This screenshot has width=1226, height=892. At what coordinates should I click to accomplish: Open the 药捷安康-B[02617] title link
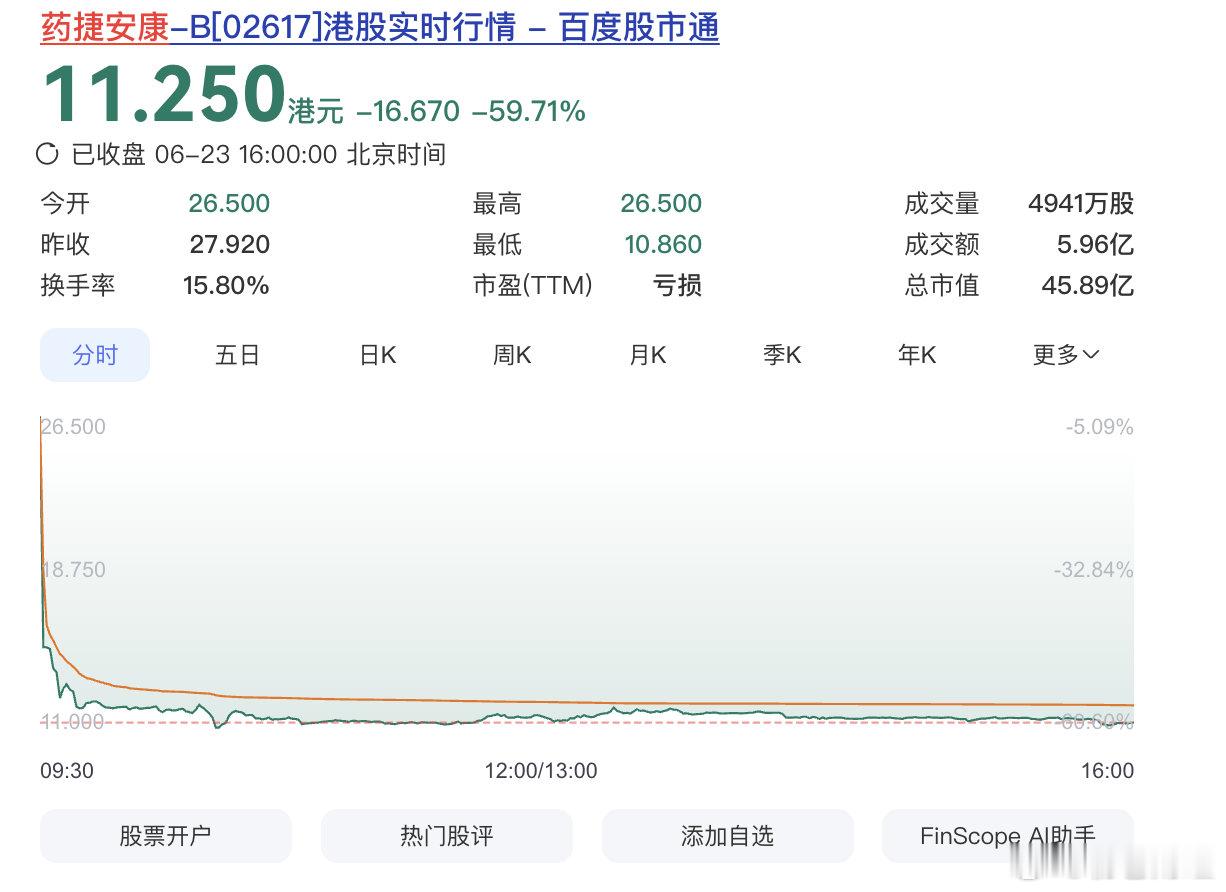tap(380, 27)
